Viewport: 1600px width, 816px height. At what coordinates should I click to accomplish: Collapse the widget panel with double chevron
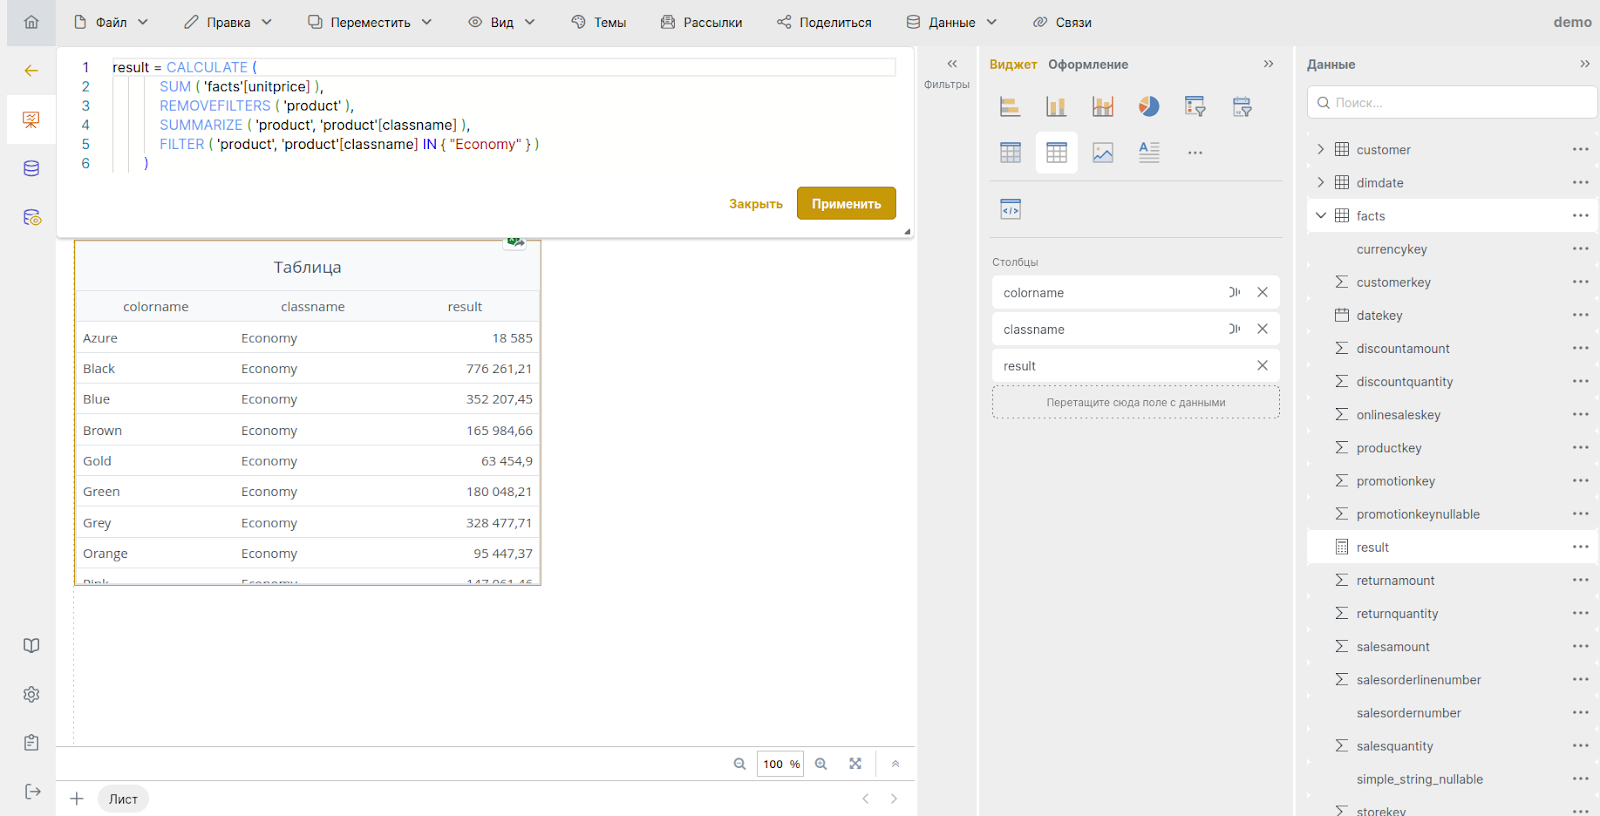click(x=1268, y=64)
